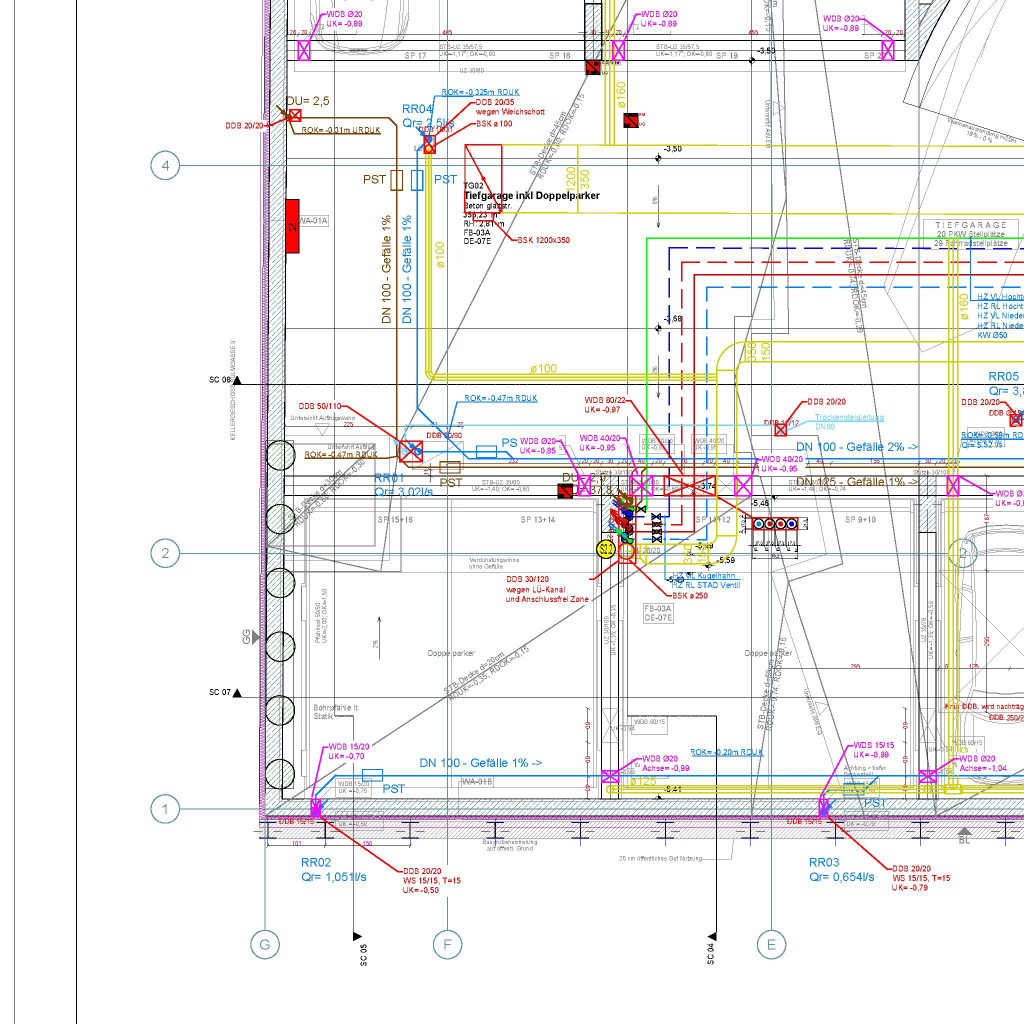Viewport: 1024px width, 1024px height.
Task: Select the blue PST rectangle symbol near axis 4
Action: [417, 180]
